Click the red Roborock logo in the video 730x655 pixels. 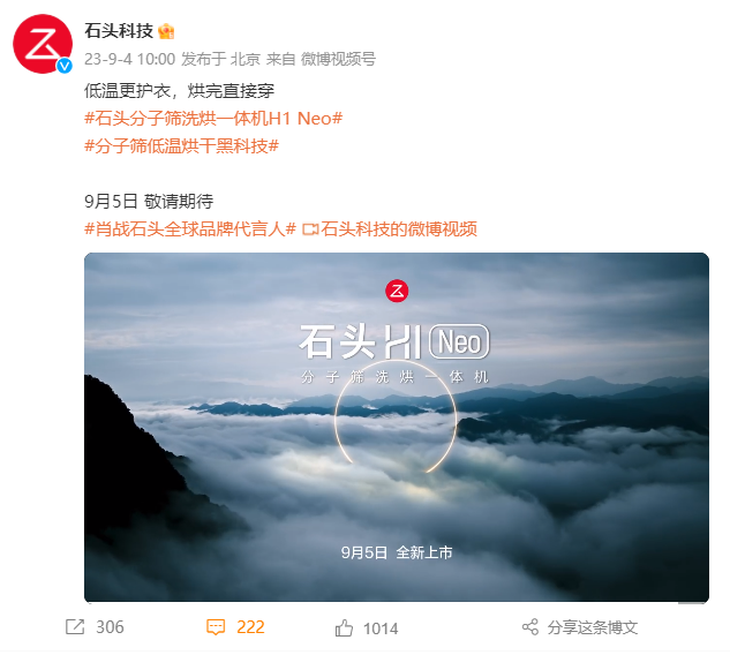(x=397, y=291)
